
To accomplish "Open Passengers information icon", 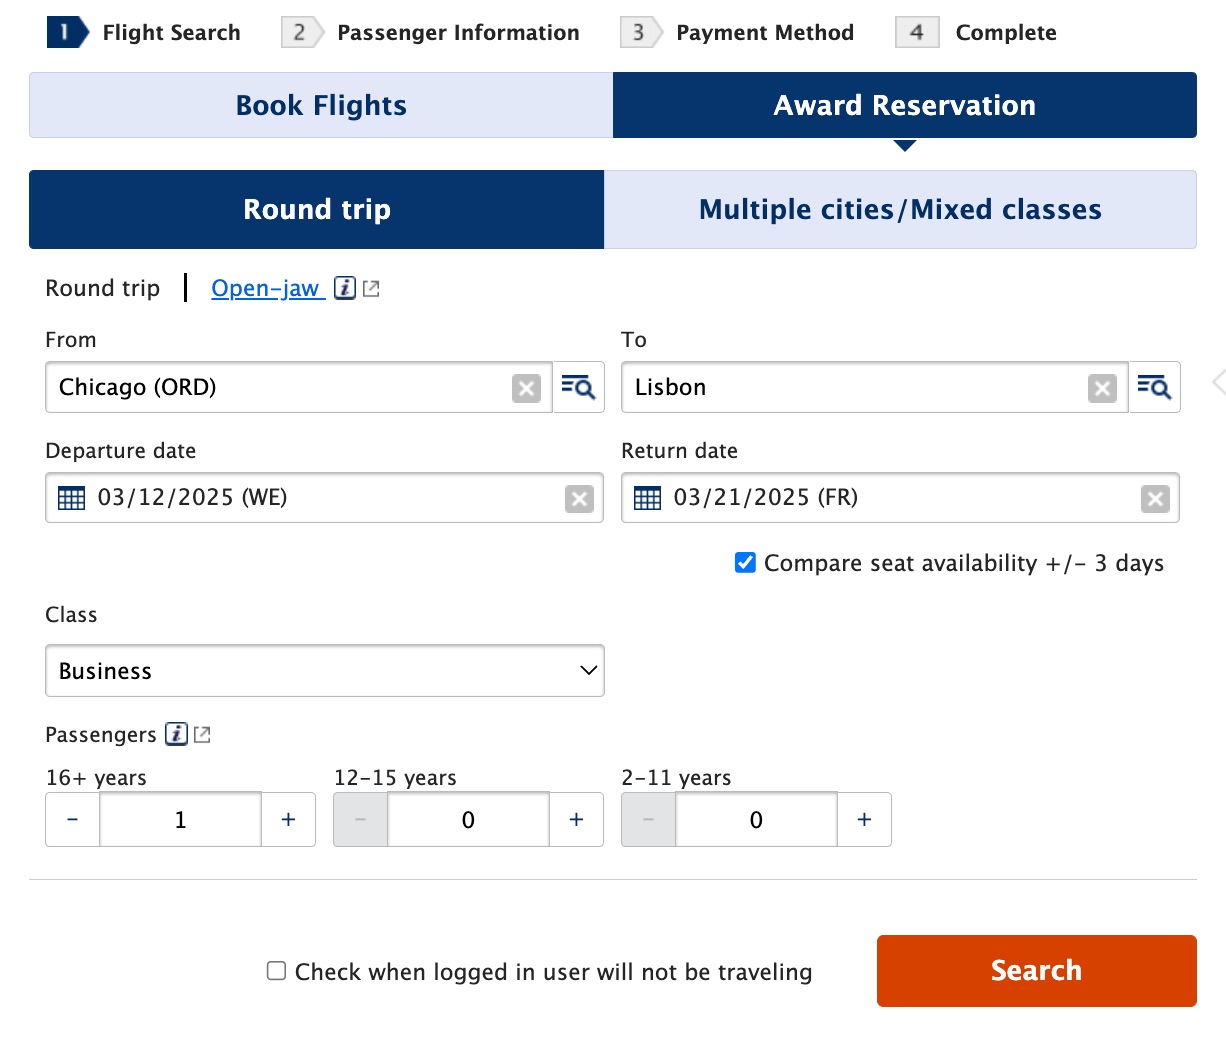I will (177, 734).
